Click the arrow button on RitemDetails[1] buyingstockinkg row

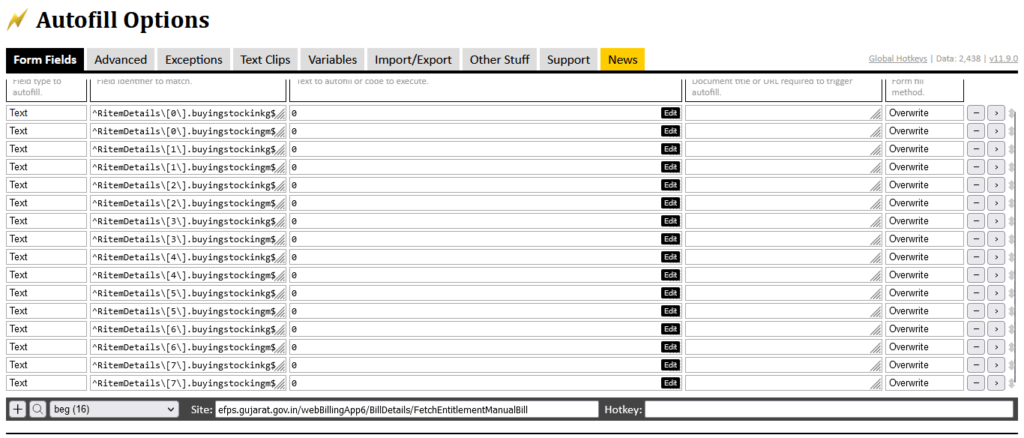tap(996, 149)
